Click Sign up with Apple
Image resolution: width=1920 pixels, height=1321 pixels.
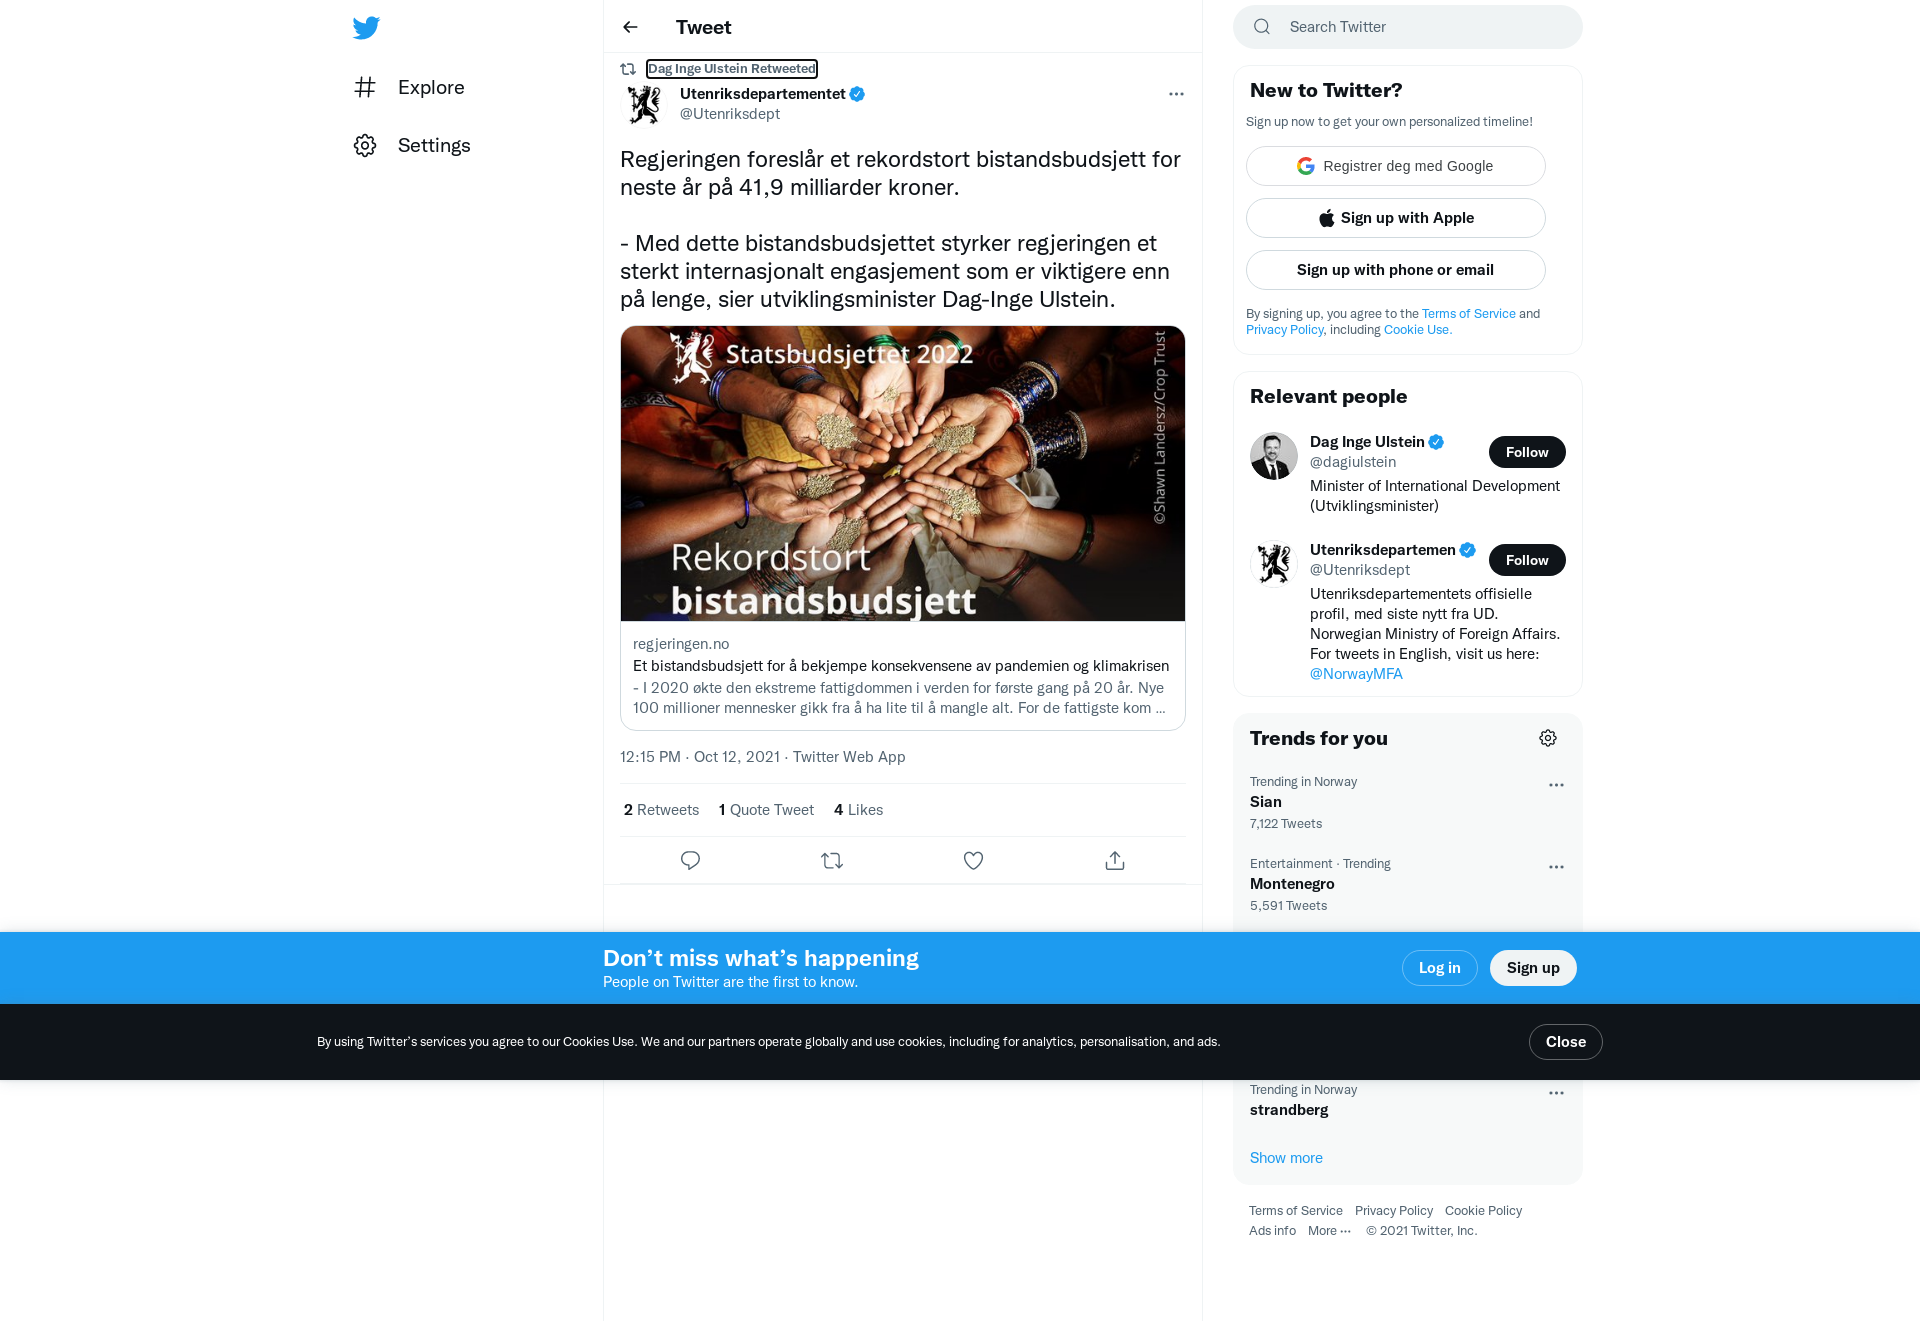(x=1396, y=218)
